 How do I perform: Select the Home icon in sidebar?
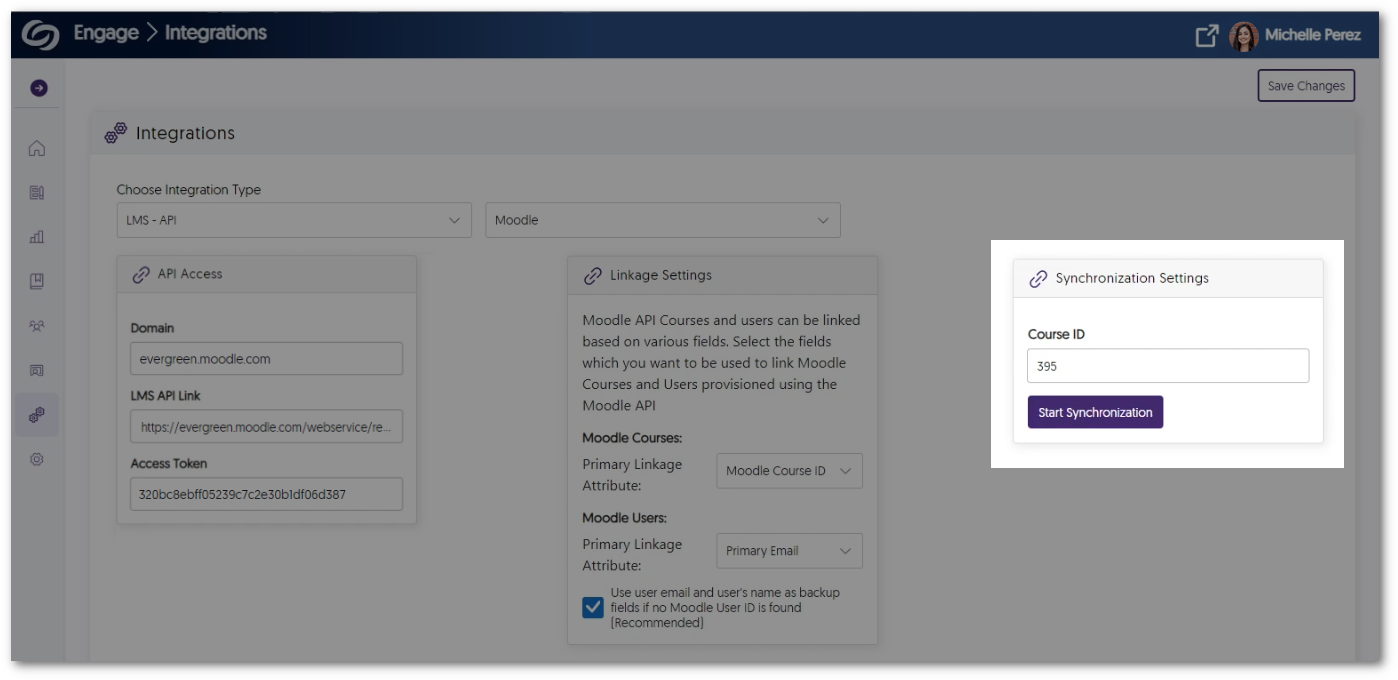(x=37, y=147)
